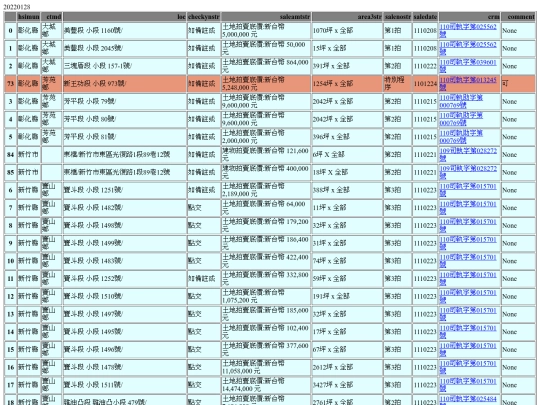Select the price cell showing '804,000'

[266, 66]
